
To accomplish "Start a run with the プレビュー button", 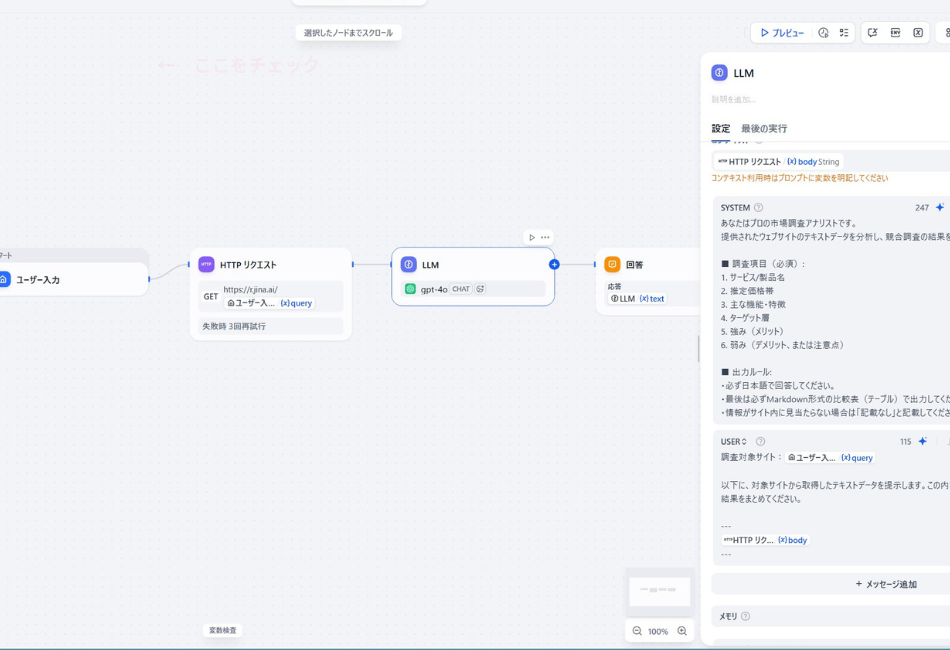I will point(783,32).
